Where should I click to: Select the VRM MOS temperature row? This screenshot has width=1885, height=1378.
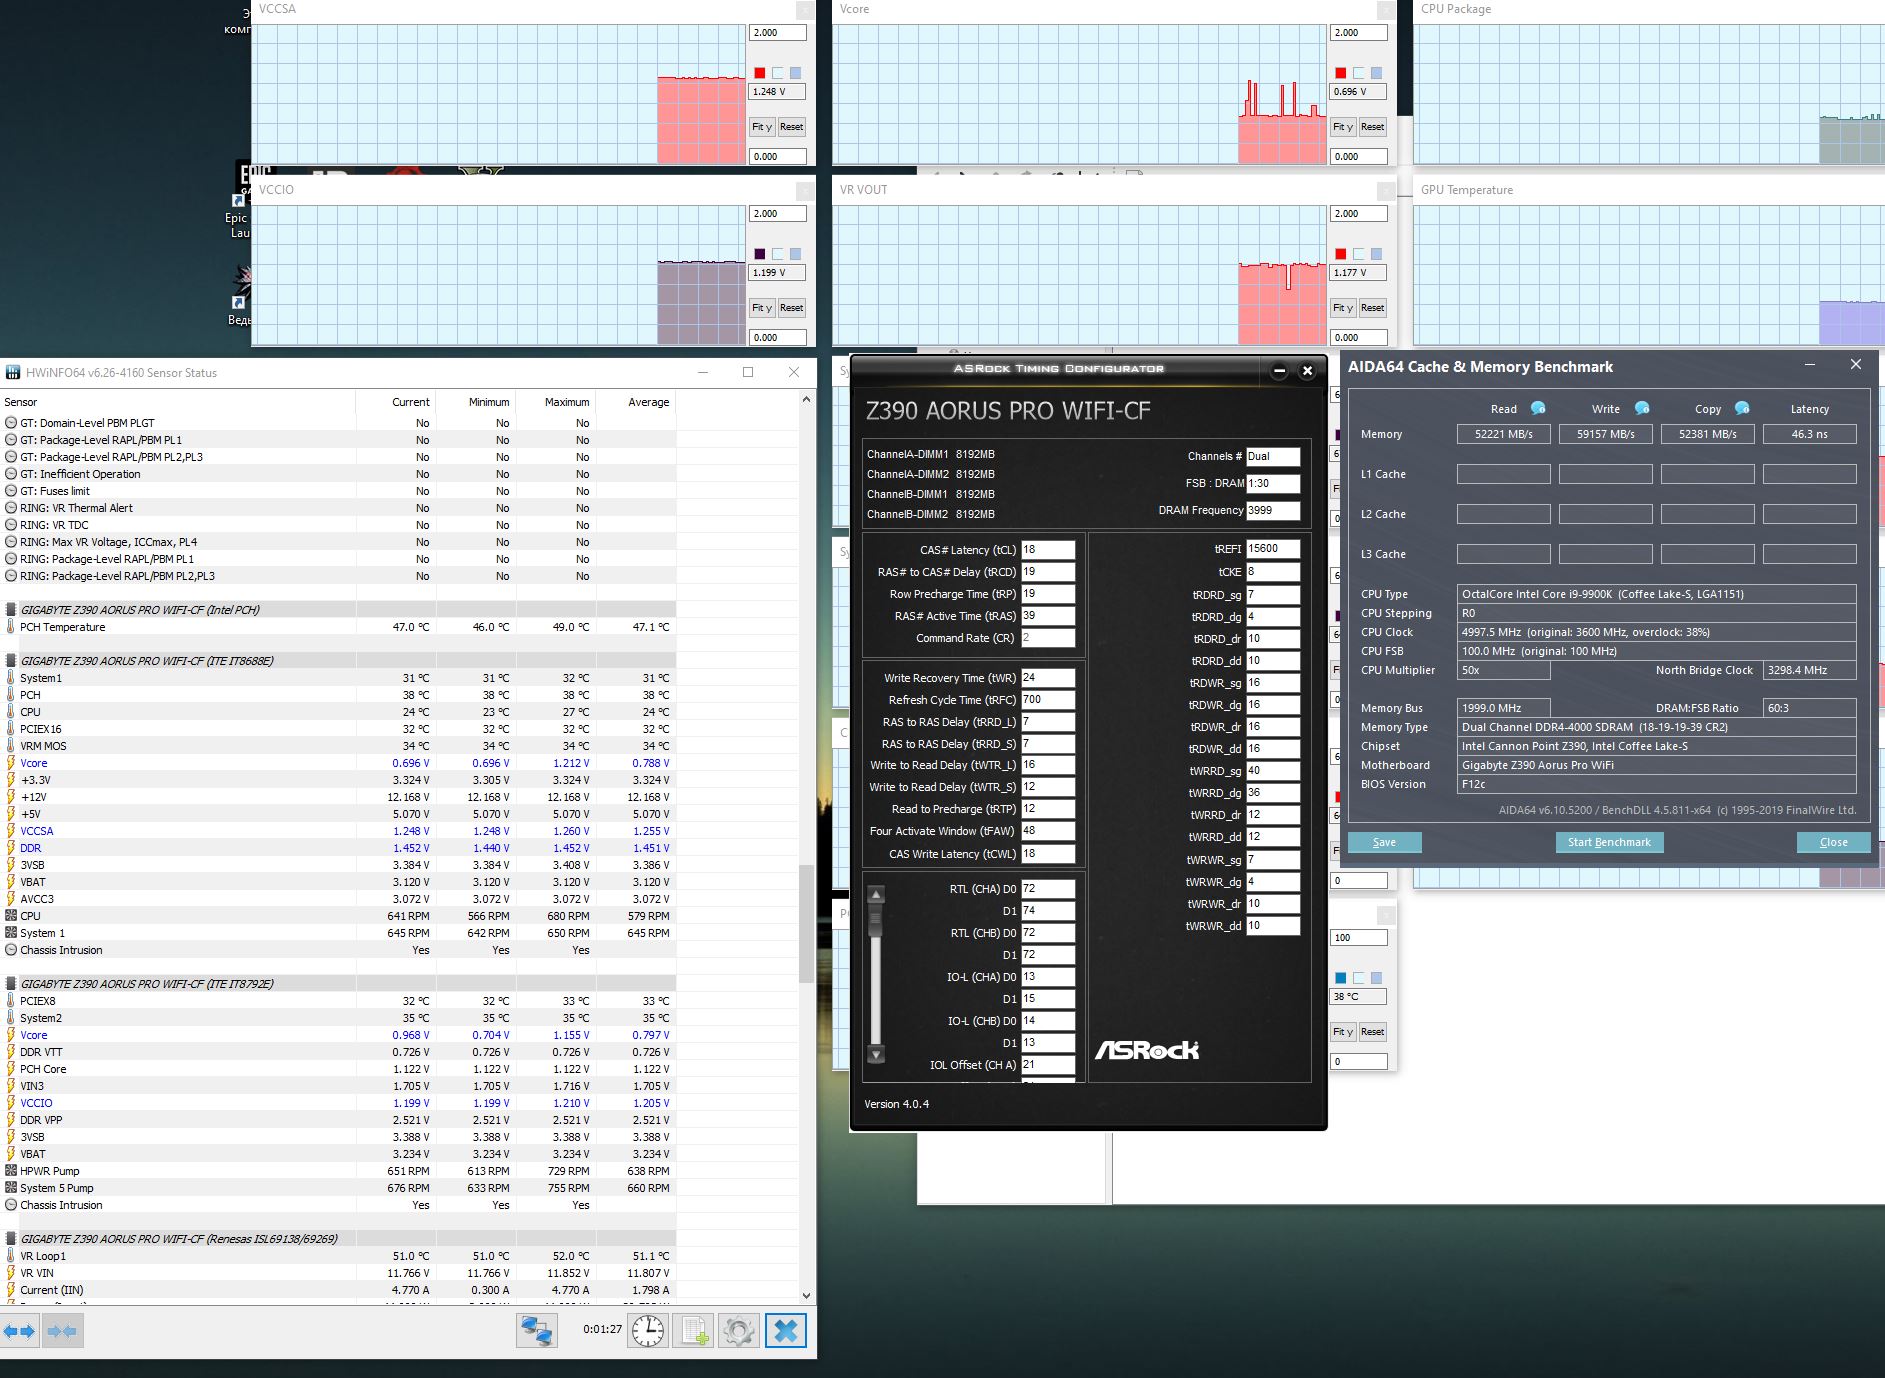pos(338,746)
